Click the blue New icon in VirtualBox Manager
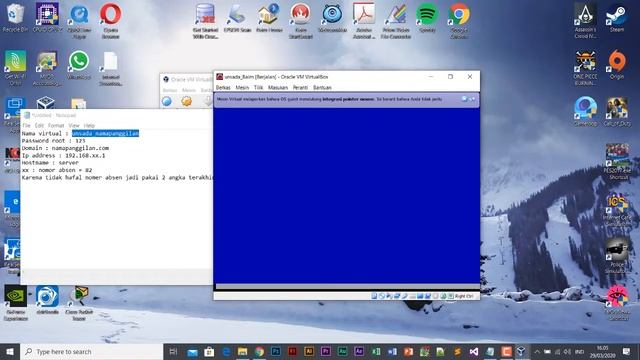Image resolution: width=640 pixels, height=360 pixels. click(167, 101)
